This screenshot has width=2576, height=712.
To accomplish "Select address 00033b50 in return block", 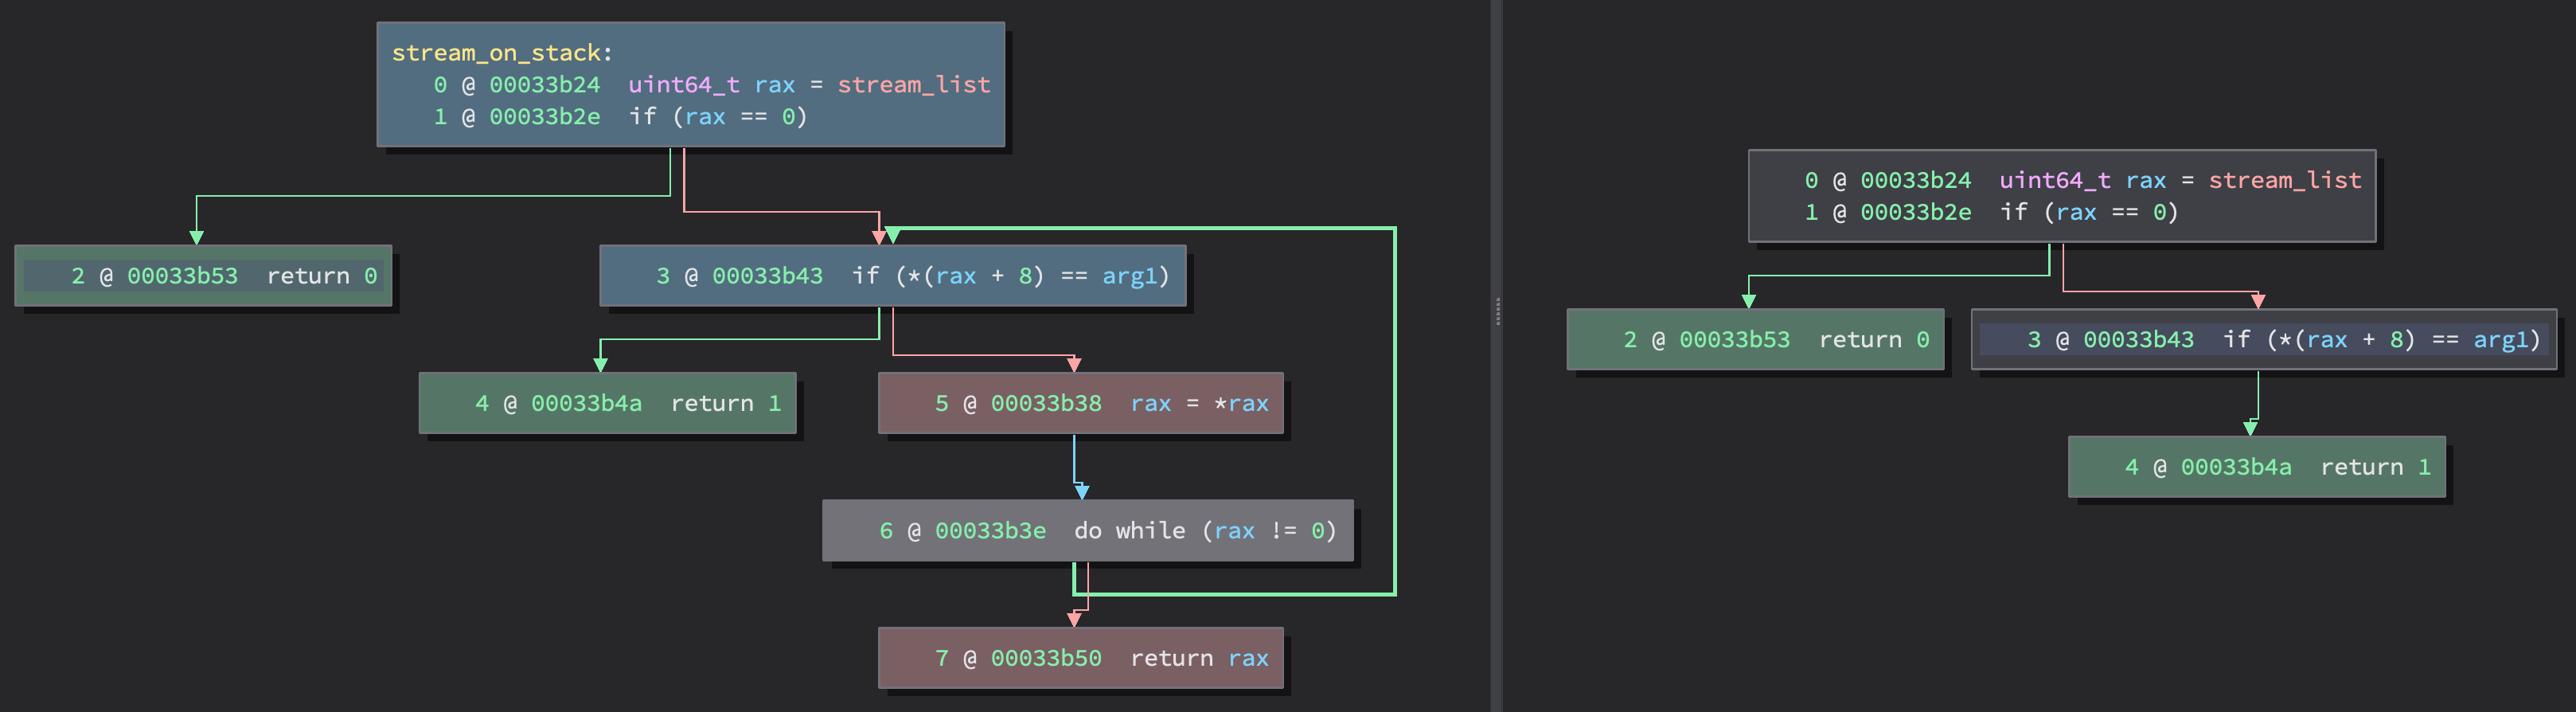I will tap(1045, 659).
